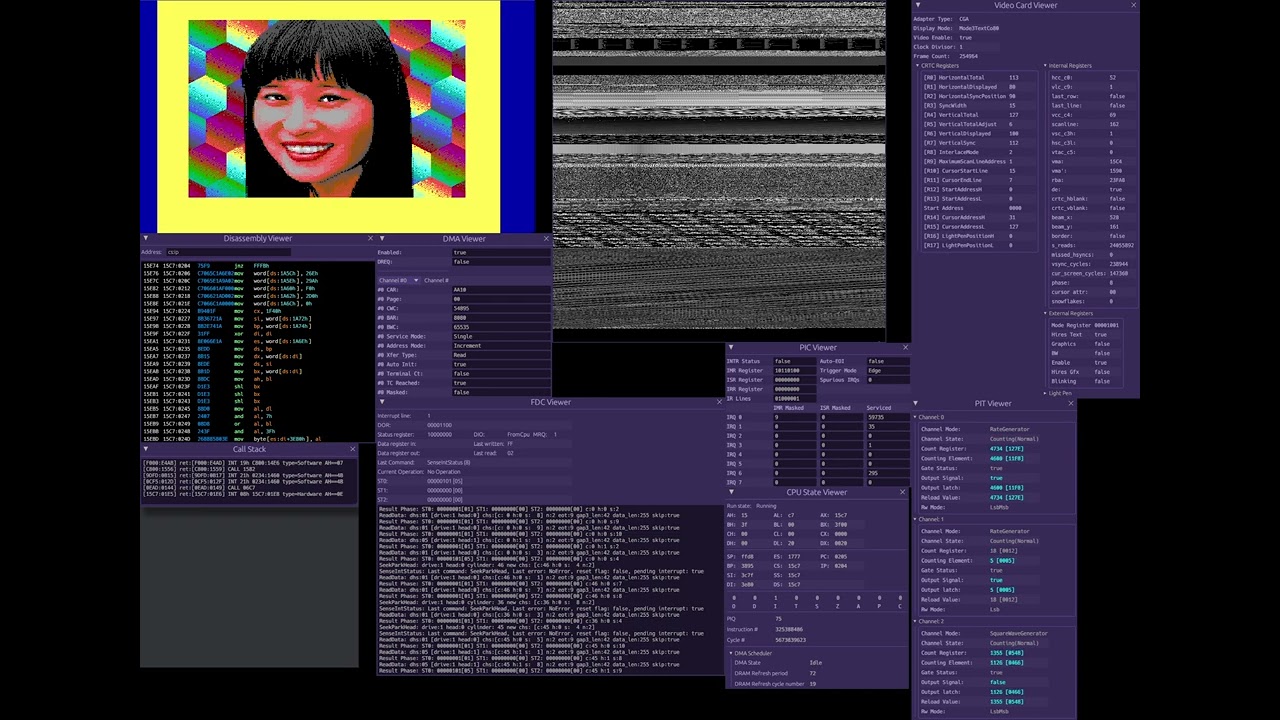
Task: Click the PIC INTR Status value
Action: coord(793,361)
